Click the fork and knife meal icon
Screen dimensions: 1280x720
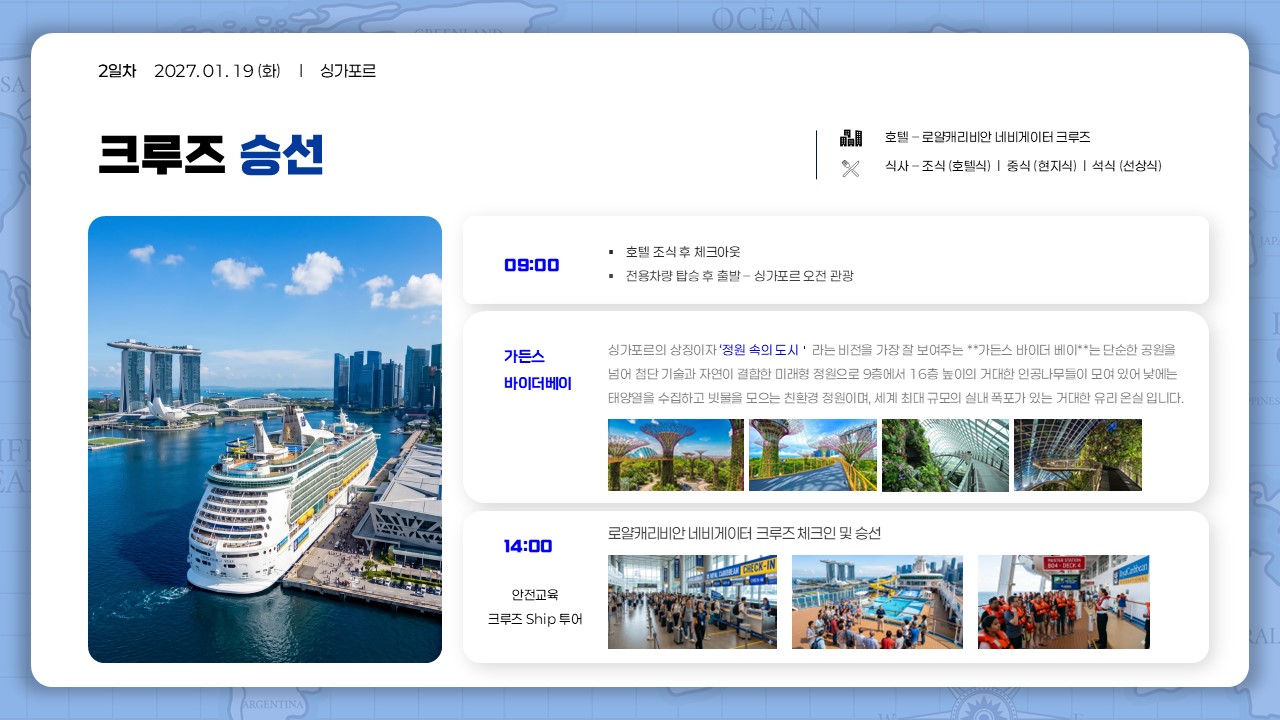851,168
